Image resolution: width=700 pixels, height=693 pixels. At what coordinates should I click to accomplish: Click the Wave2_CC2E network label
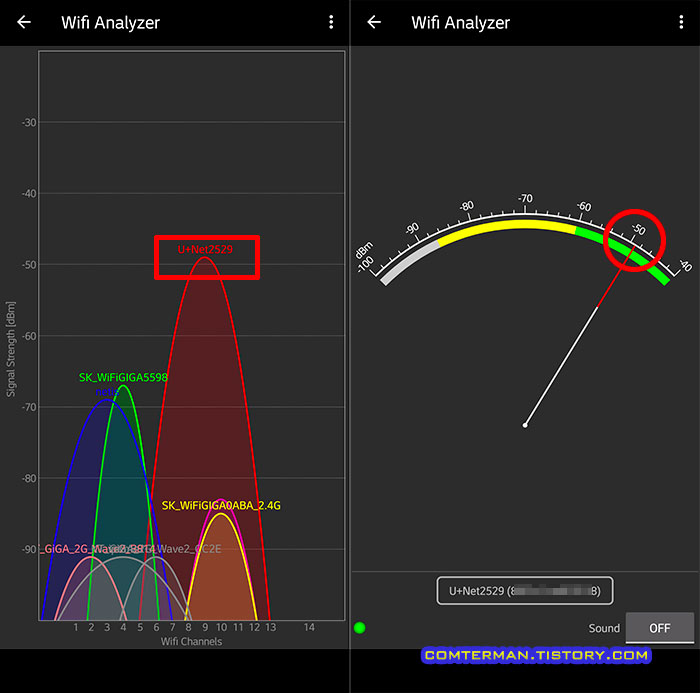[188, 549]
